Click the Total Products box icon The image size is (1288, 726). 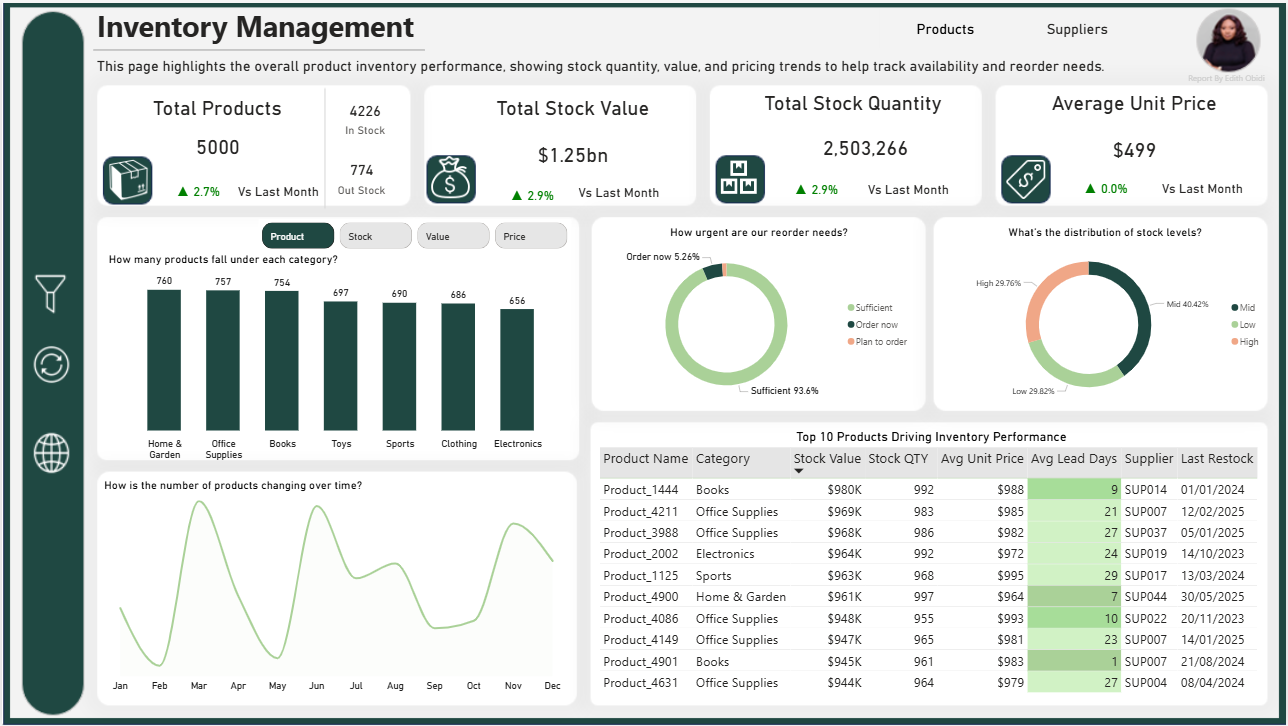127,180
